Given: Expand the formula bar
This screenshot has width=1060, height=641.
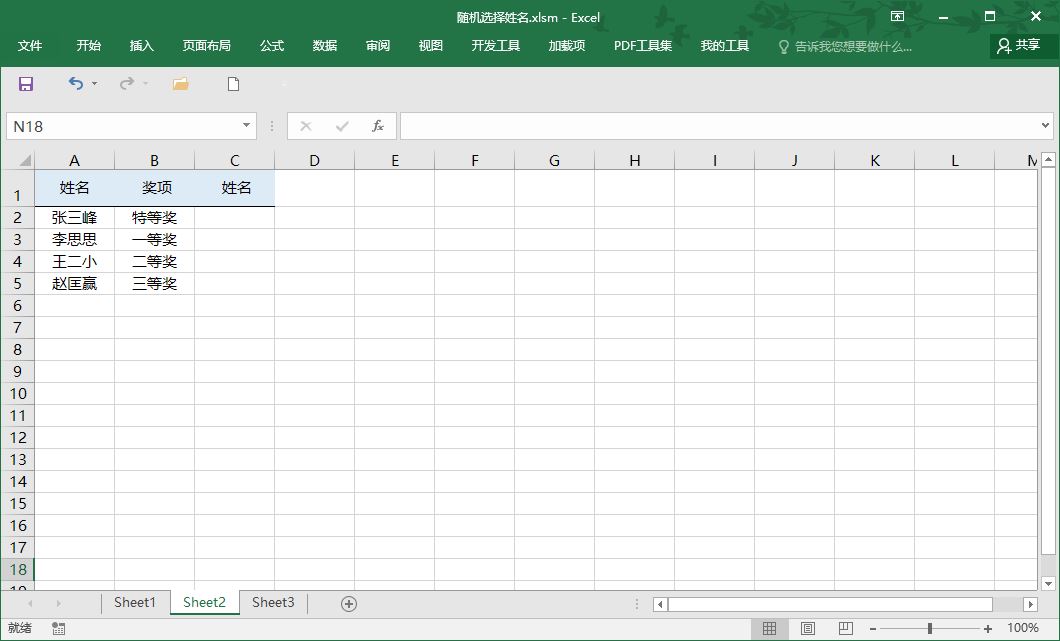Looking at the screenshot, I should [1045, 126].
